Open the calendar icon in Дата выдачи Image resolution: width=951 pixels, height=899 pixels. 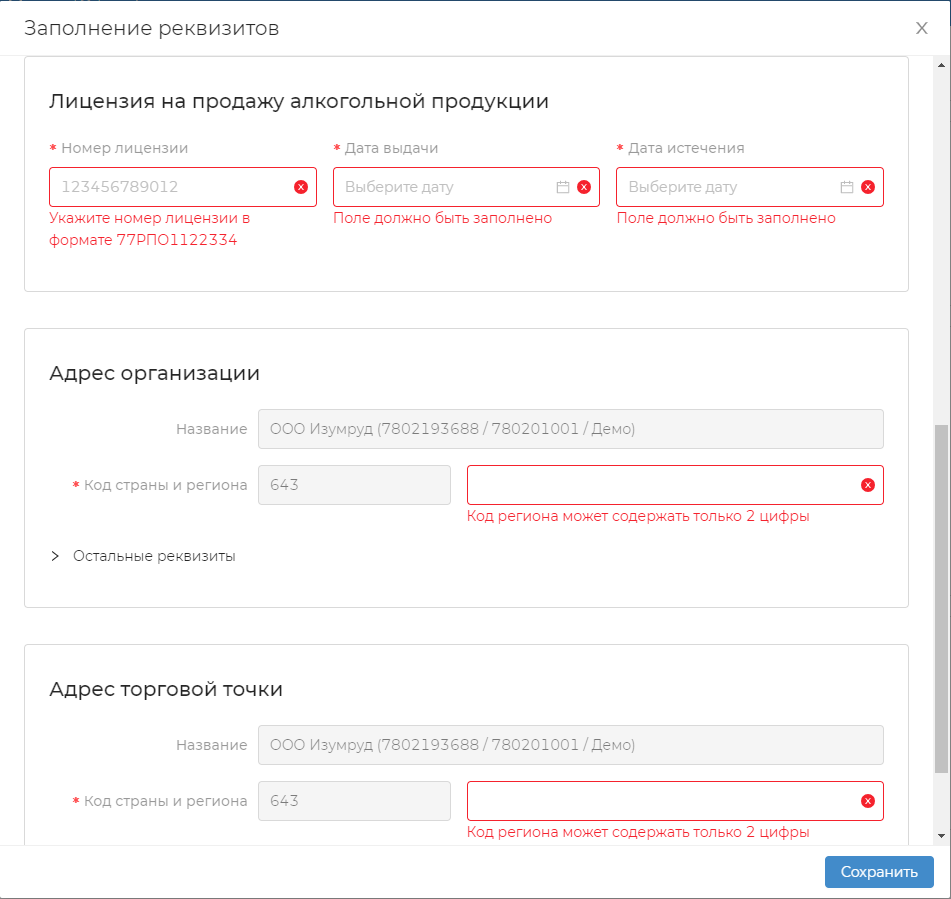point(563,187)
